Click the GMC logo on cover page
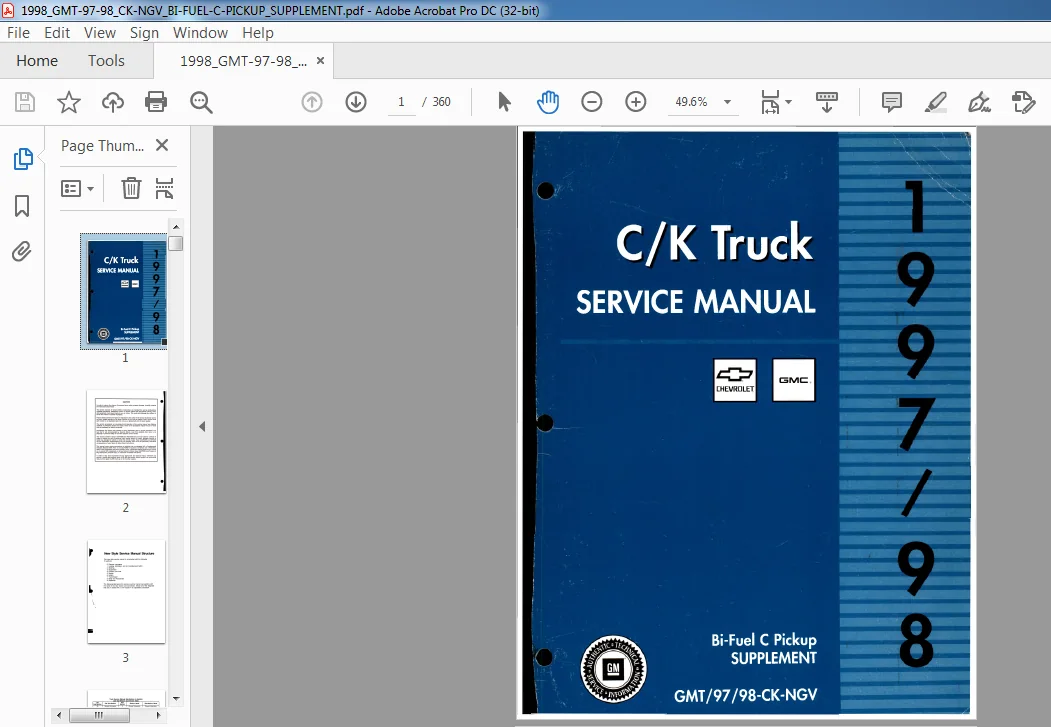 coord(794,380)
